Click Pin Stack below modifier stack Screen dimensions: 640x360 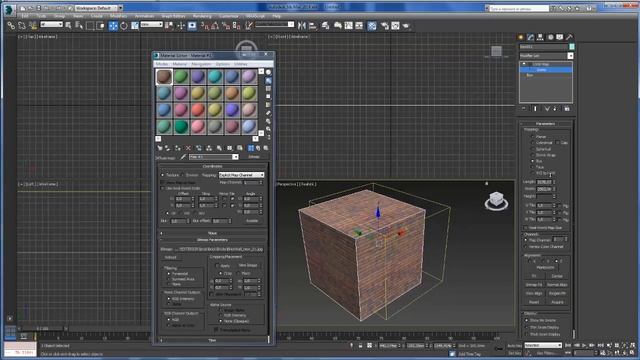coord(524,109)
